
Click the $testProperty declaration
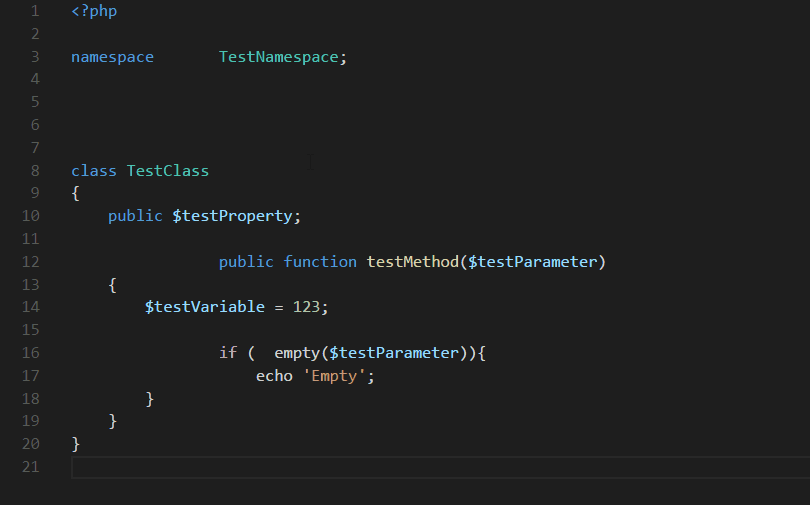(234, 216)
